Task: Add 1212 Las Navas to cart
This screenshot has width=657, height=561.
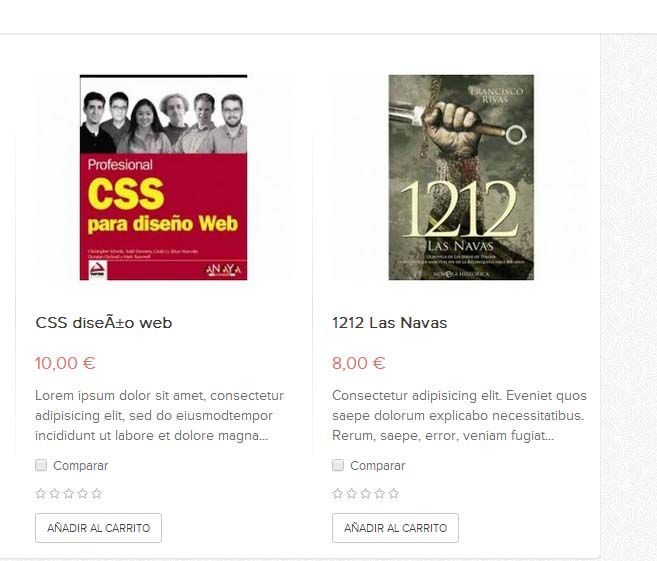Action: pos(396,528)
